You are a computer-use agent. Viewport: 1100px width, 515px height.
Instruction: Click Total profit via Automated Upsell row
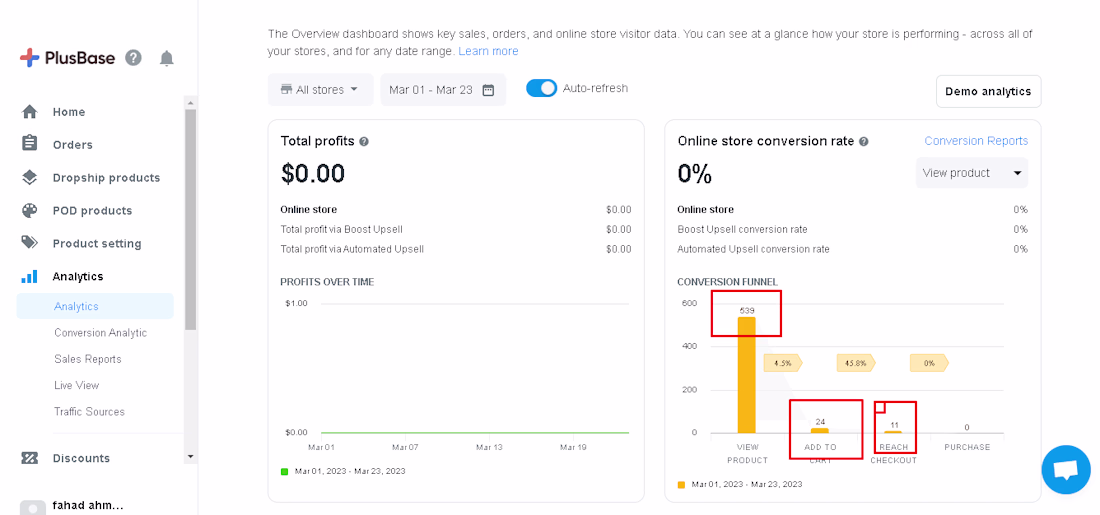pos(456,249)
